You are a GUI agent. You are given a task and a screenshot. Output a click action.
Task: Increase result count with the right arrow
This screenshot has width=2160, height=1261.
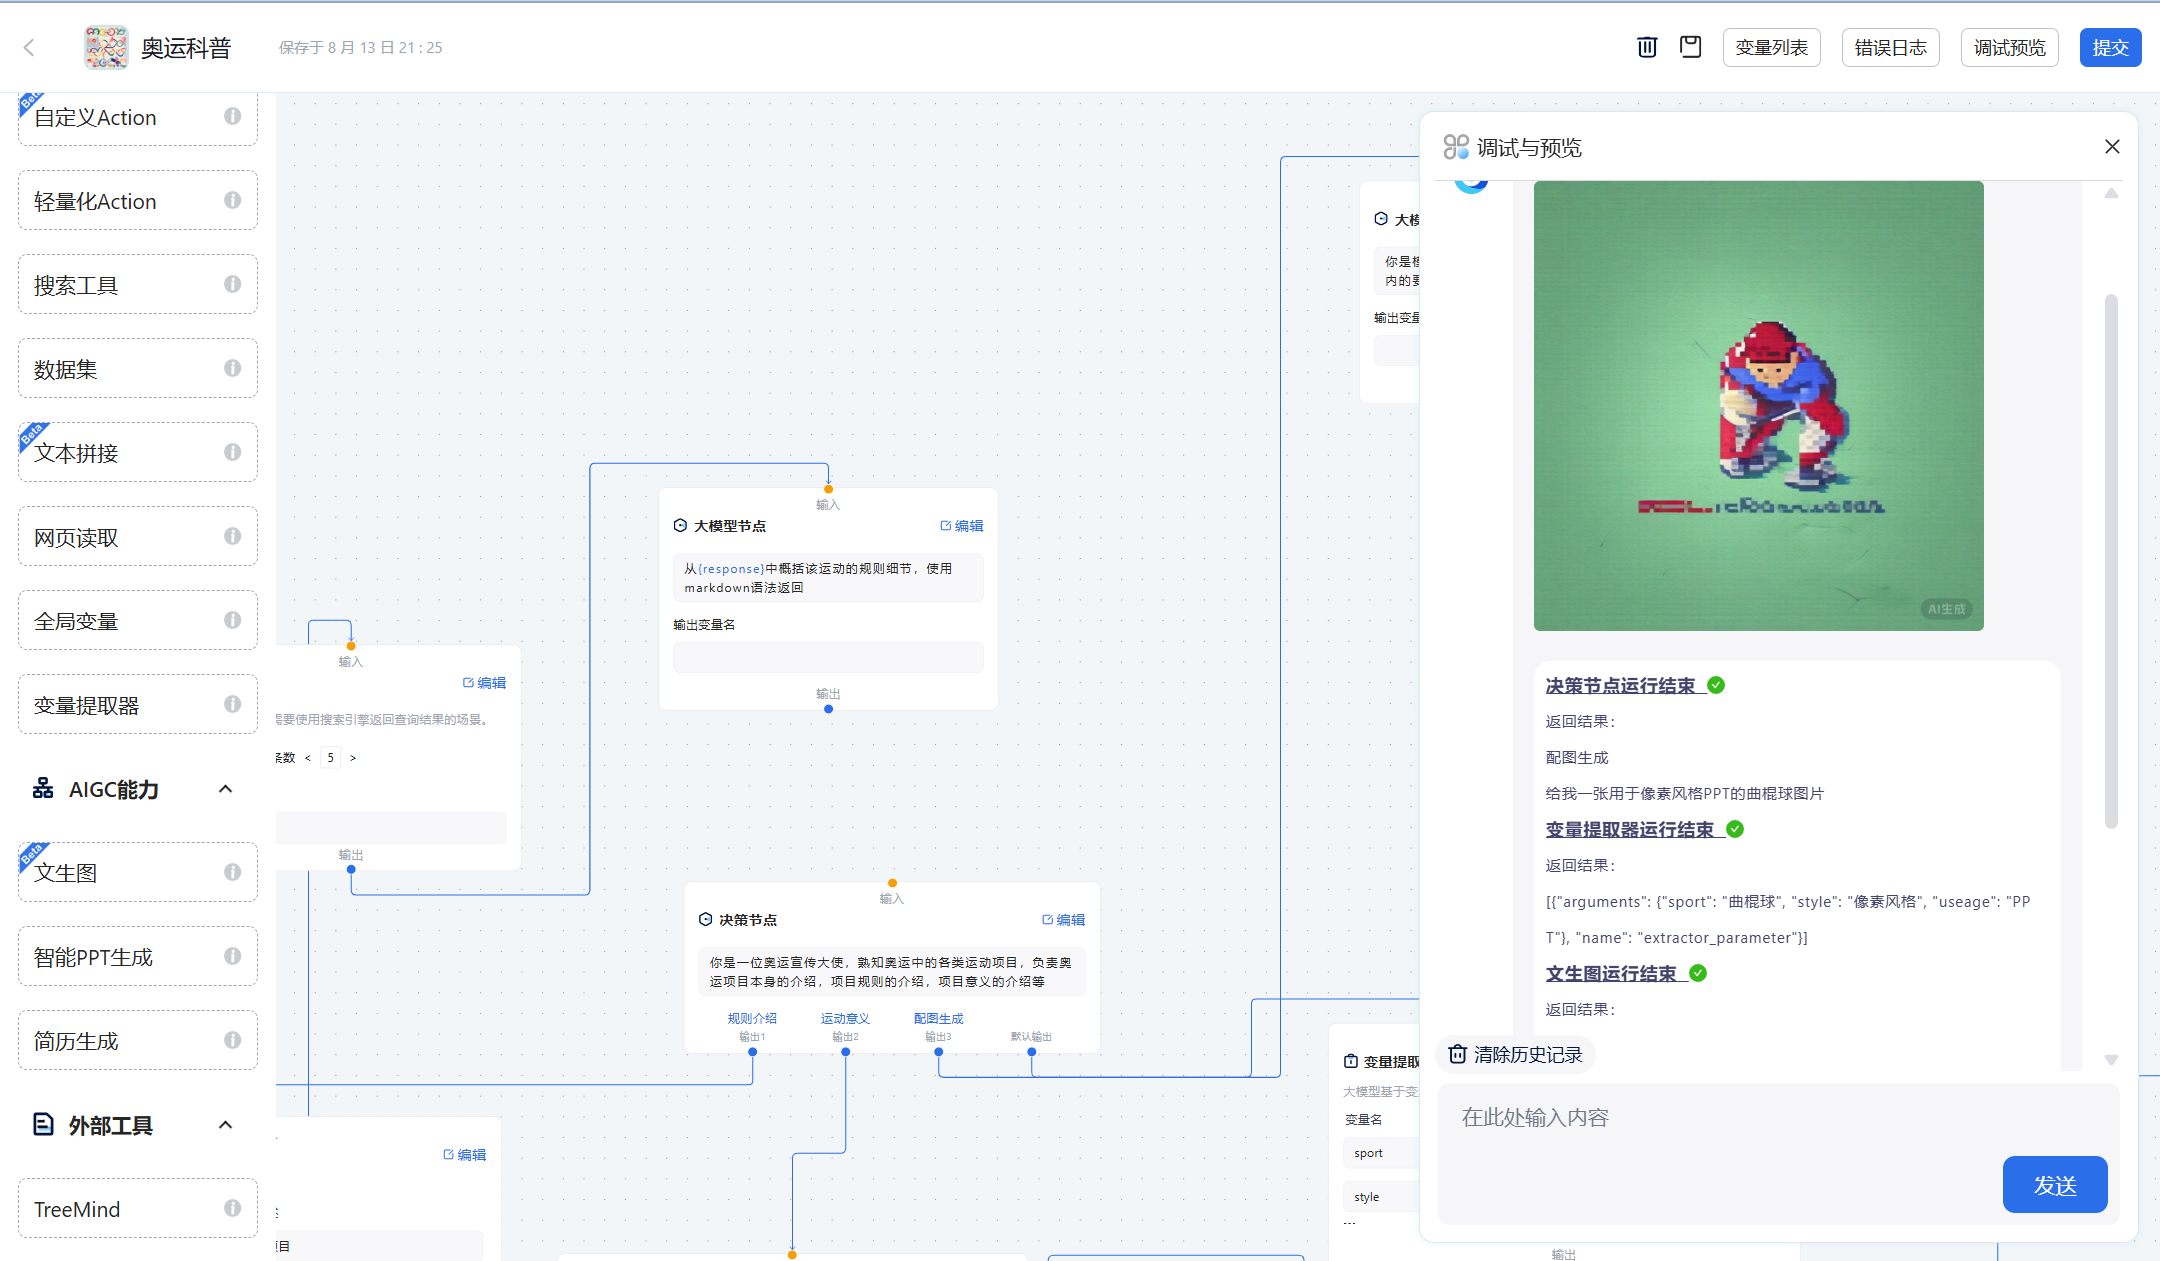pos(353,758)
